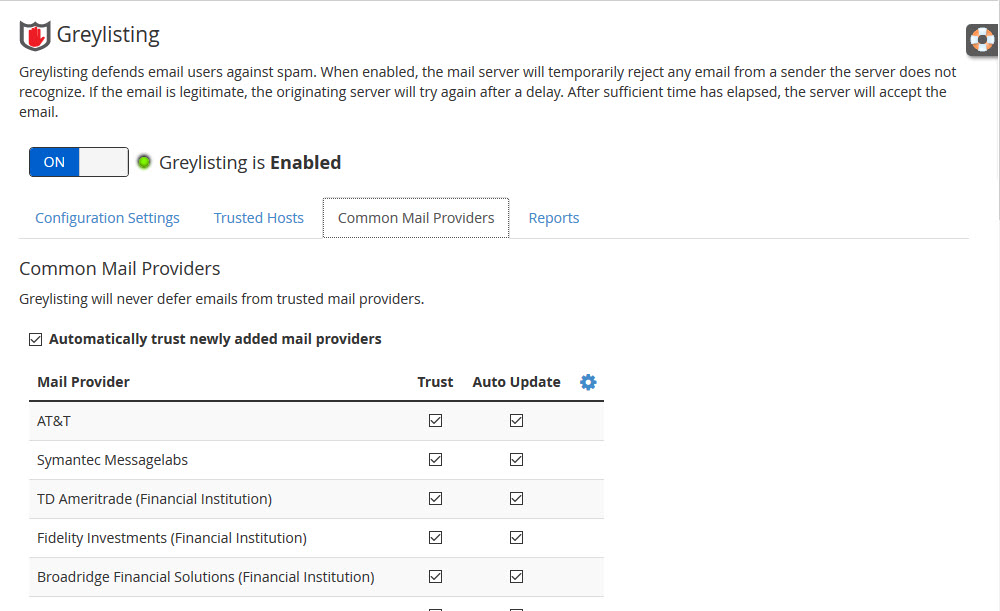Click the Mail Provider column header

click(x=83, y=382)
